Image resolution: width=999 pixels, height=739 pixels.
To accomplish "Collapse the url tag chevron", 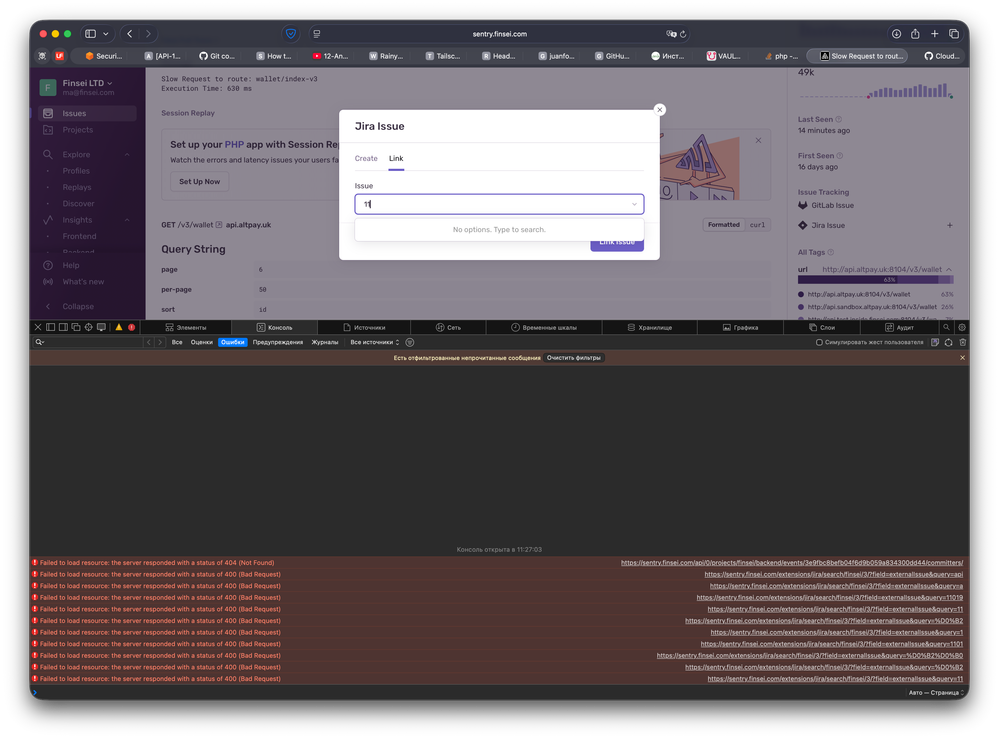I will [949, 269].
